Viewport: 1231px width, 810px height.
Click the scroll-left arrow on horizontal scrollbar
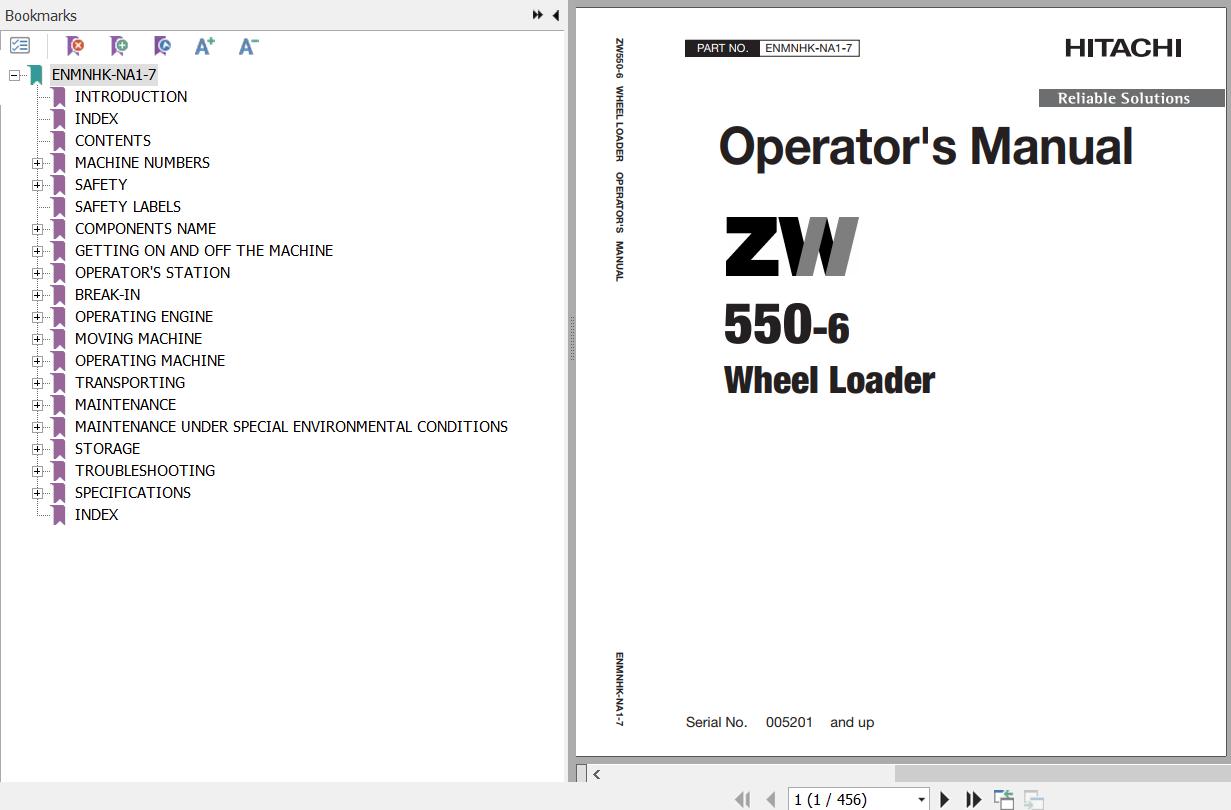click(x=597, y=773)
